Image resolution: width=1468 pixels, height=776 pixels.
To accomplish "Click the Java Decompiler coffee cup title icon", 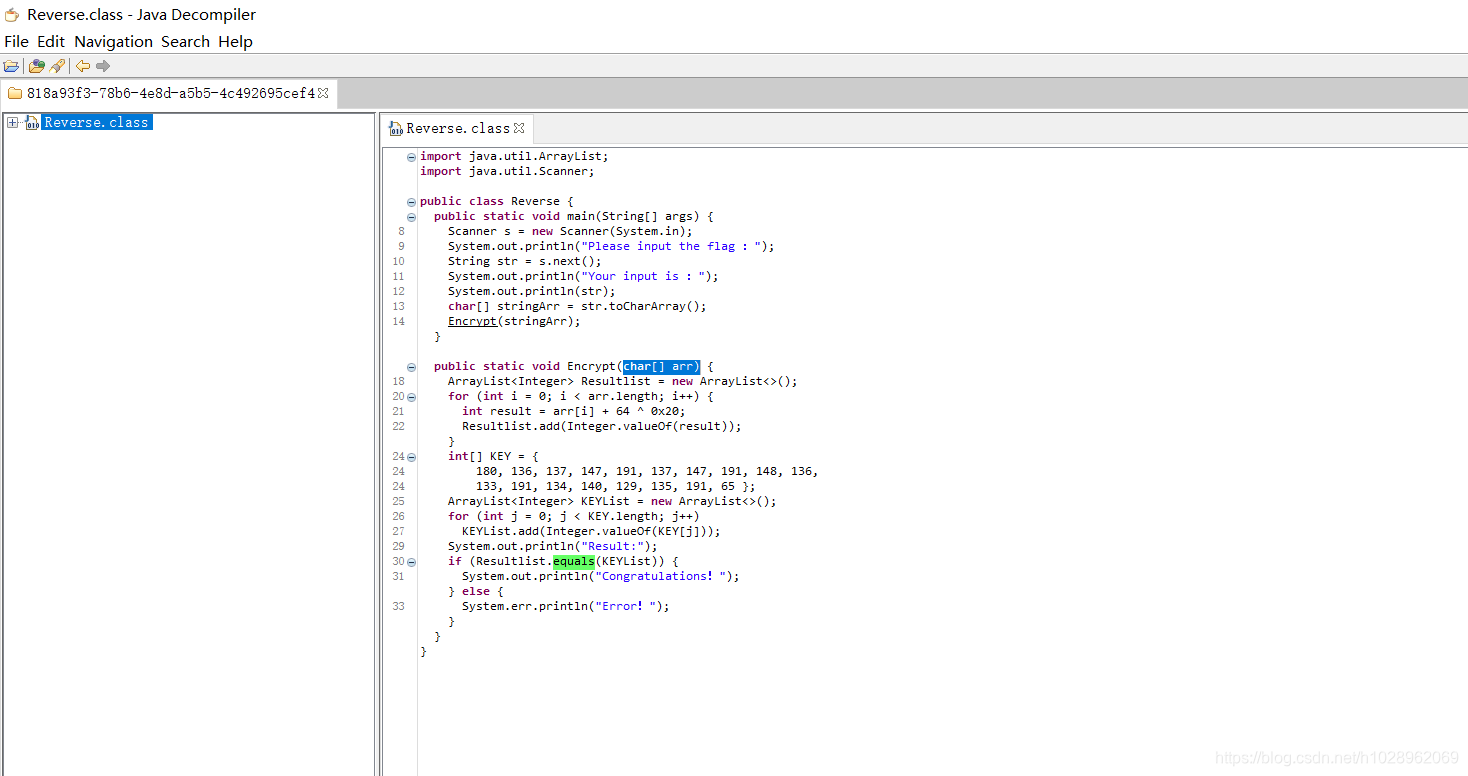I will [x=12, y=15].
